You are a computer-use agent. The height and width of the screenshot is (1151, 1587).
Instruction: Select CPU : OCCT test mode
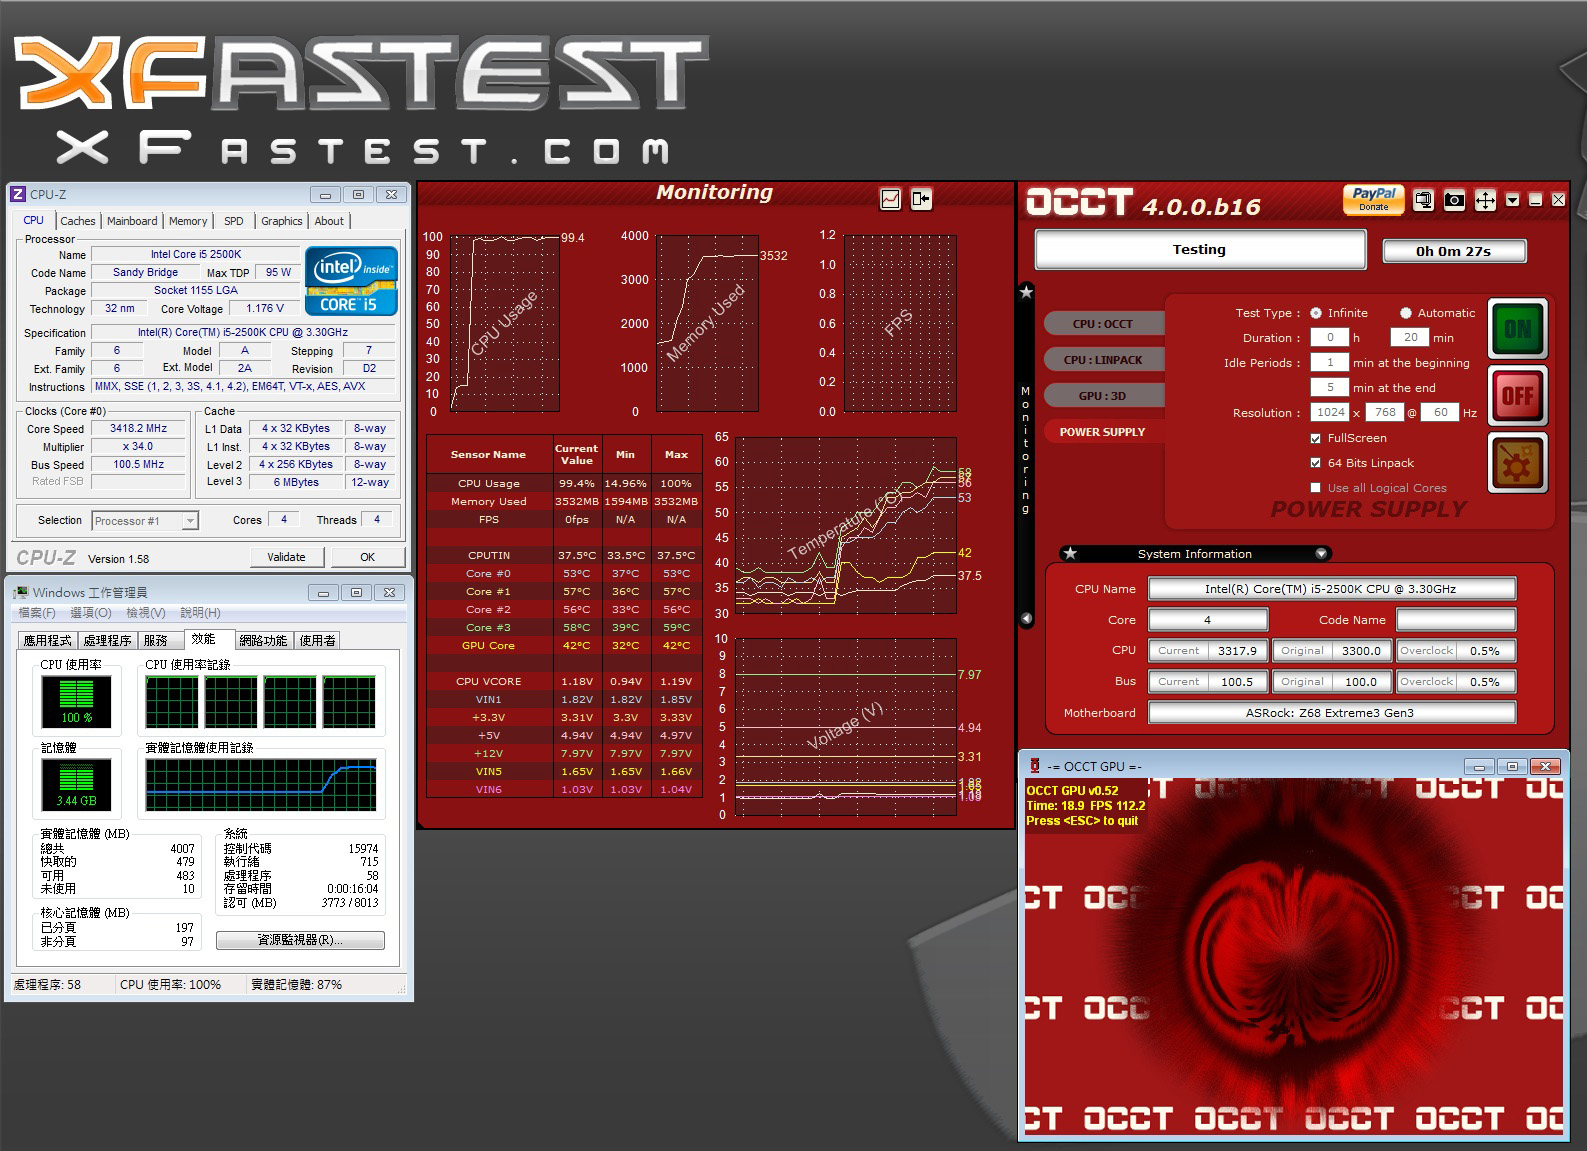coord(1103,324)
